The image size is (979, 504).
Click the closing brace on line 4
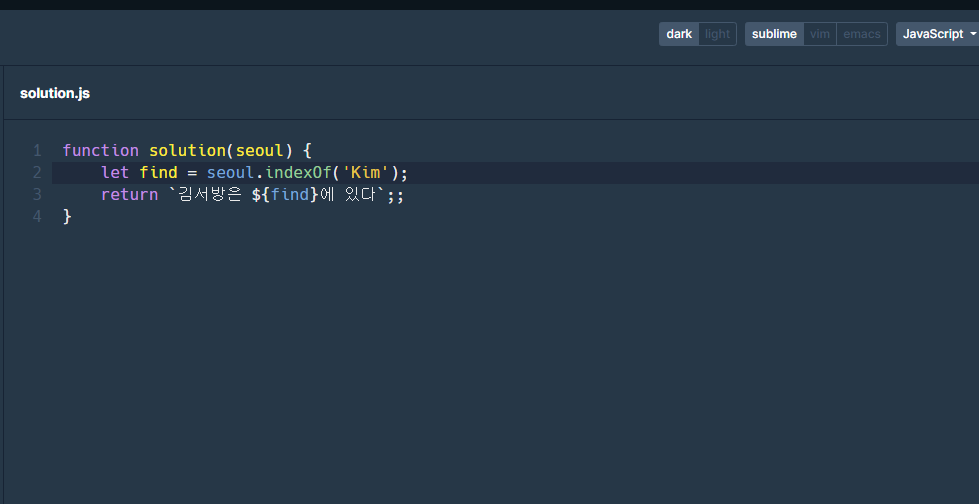coord(67,217)
